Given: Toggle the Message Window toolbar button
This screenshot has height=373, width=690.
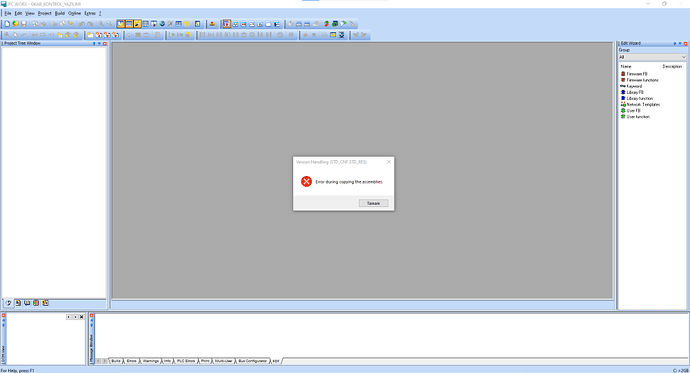Looking at the screenshot, I should pyautogui.click(x=129, y=24).
